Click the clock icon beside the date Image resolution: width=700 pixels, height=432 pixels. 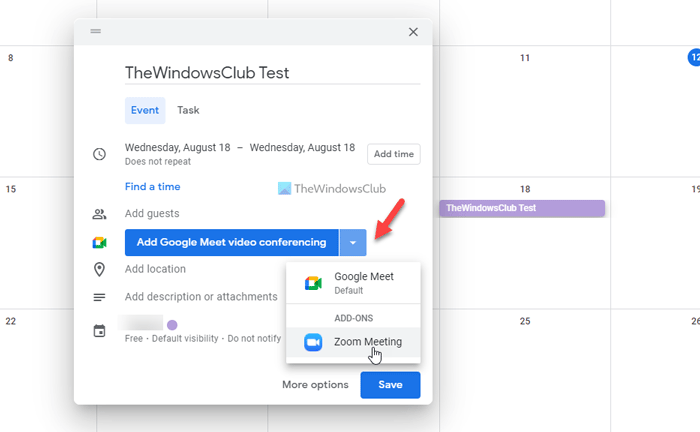(x=99, y=154)
